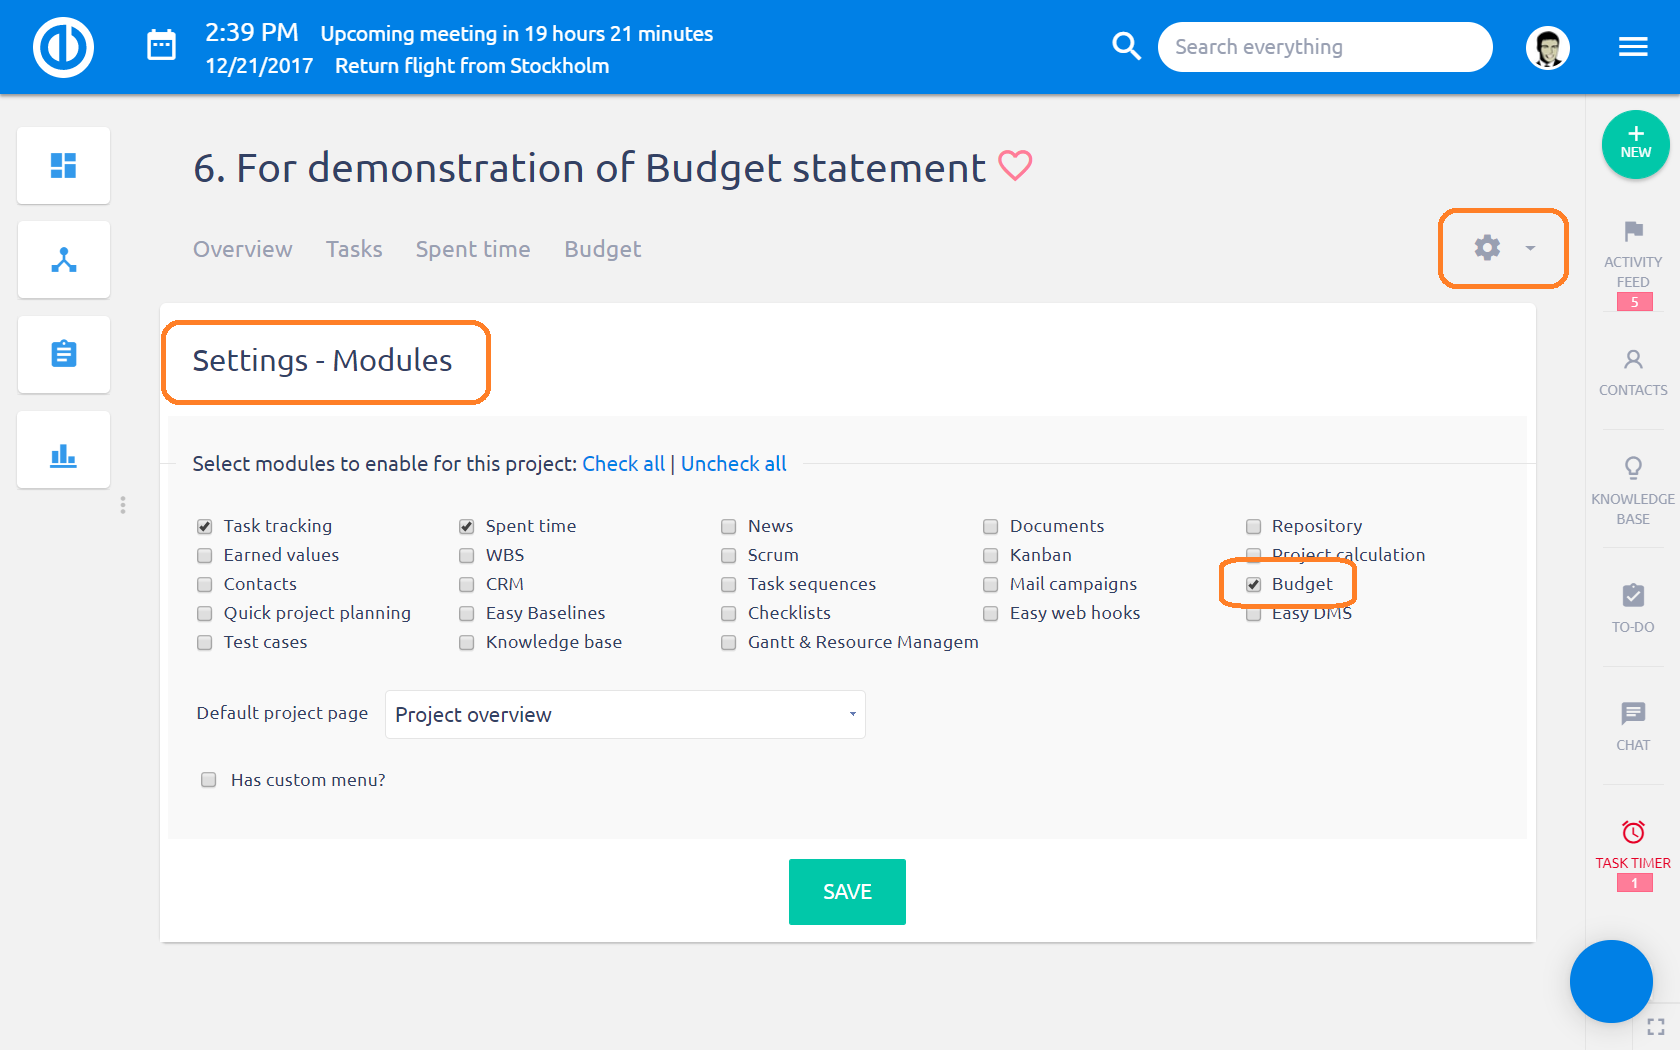Uncheck the Budget module checkbox

[x=1253, y=585]
